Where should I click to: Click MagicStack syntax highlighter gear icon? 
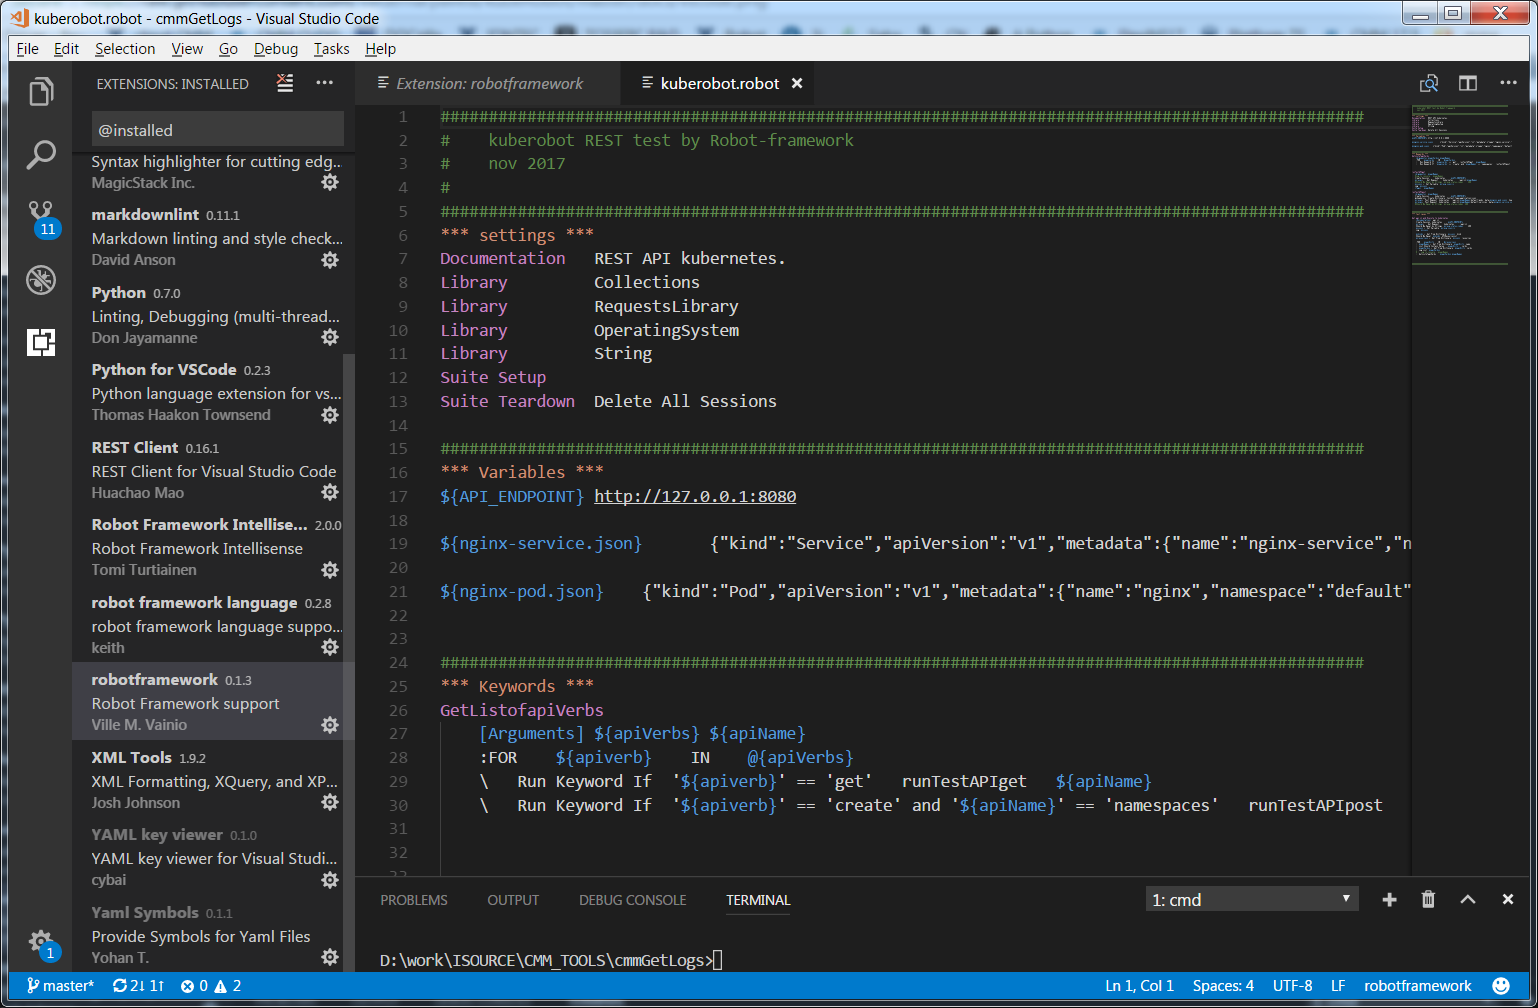pos(330,183)
